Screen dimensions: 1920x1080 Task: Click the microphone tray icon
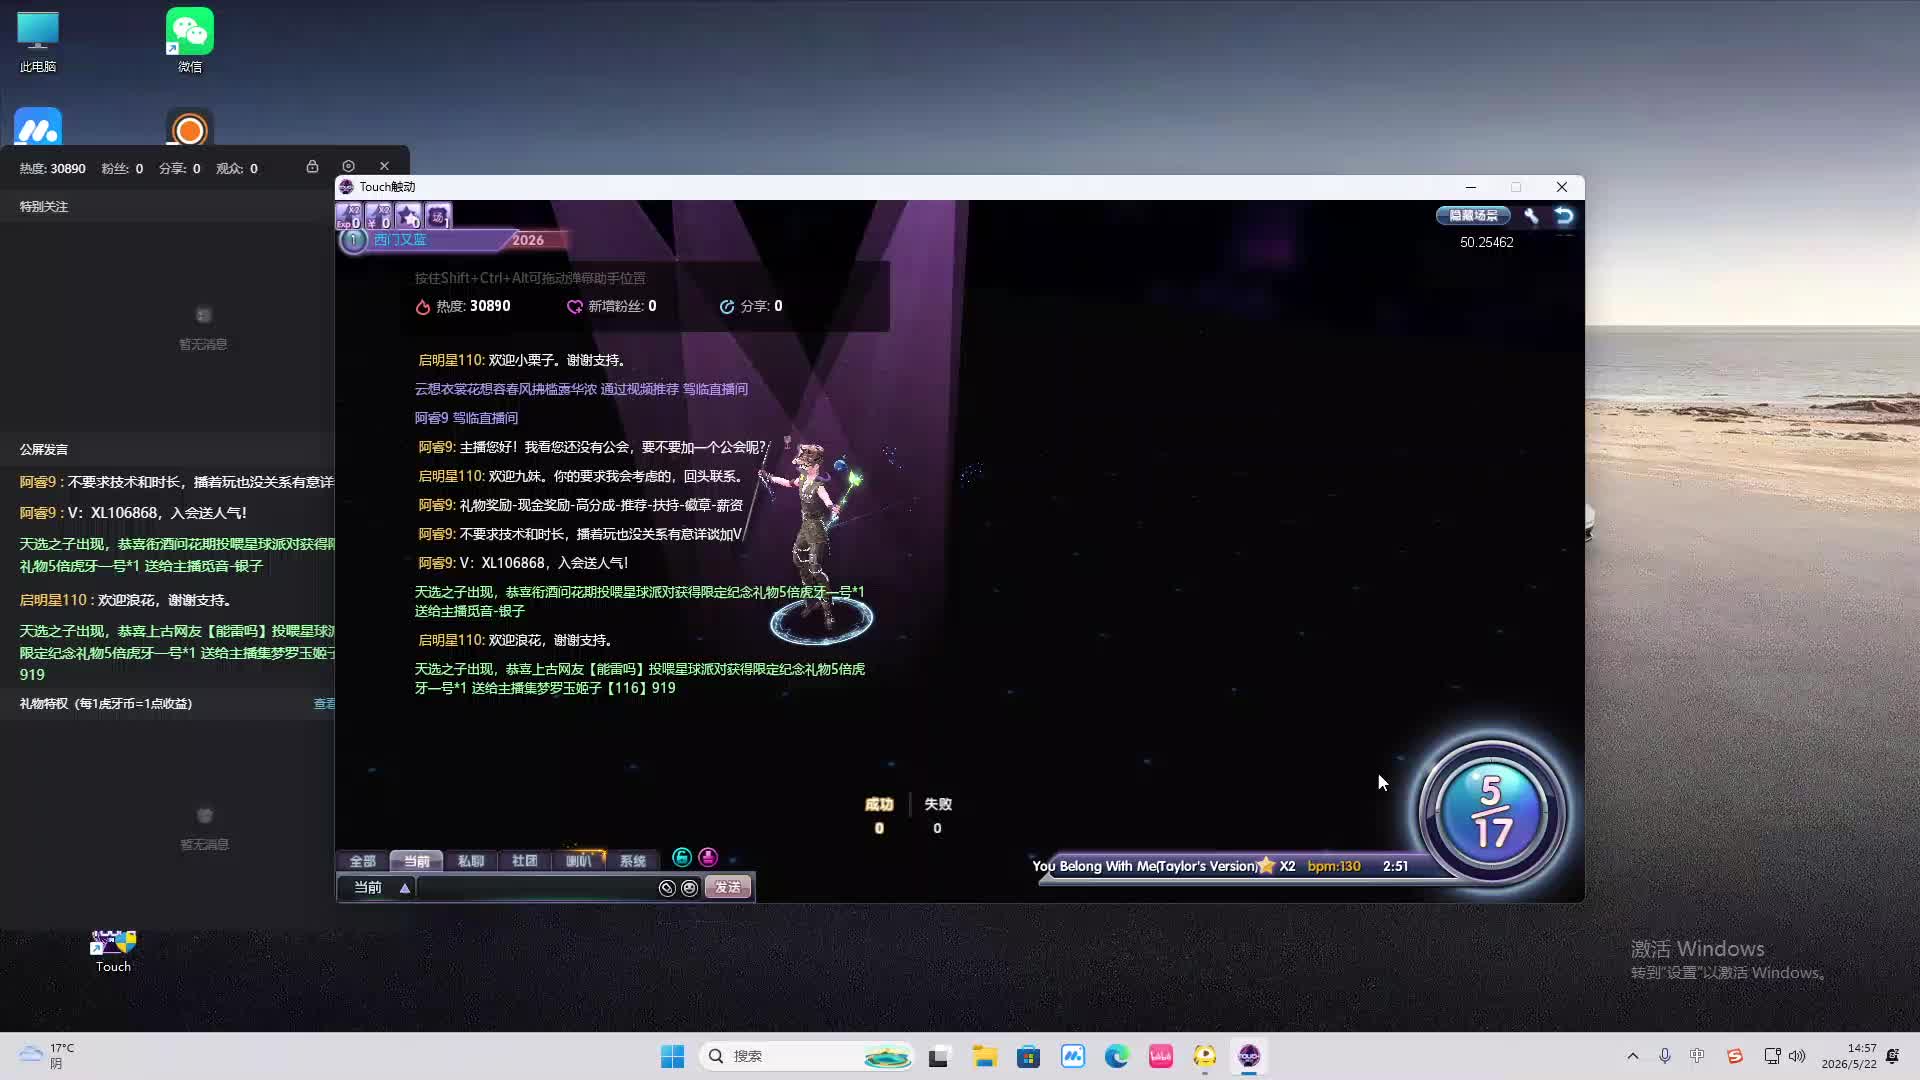1665,1057
